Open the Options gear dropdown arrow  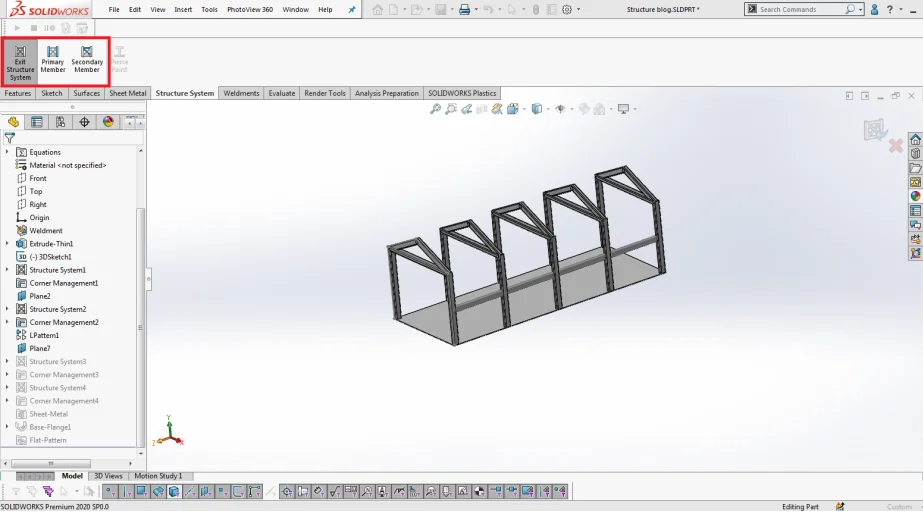pos(579,10)
